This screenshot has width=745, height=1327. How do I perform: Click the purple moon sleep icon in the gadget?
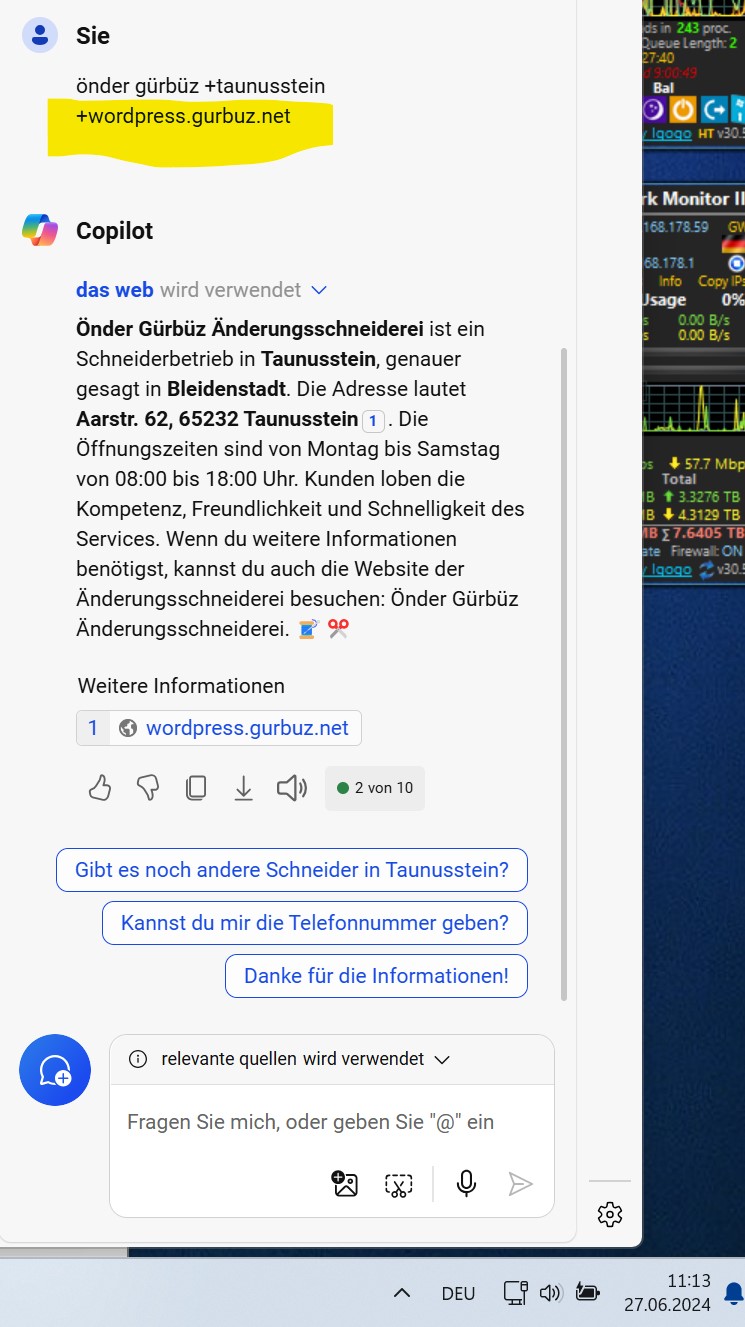point(653,108)
